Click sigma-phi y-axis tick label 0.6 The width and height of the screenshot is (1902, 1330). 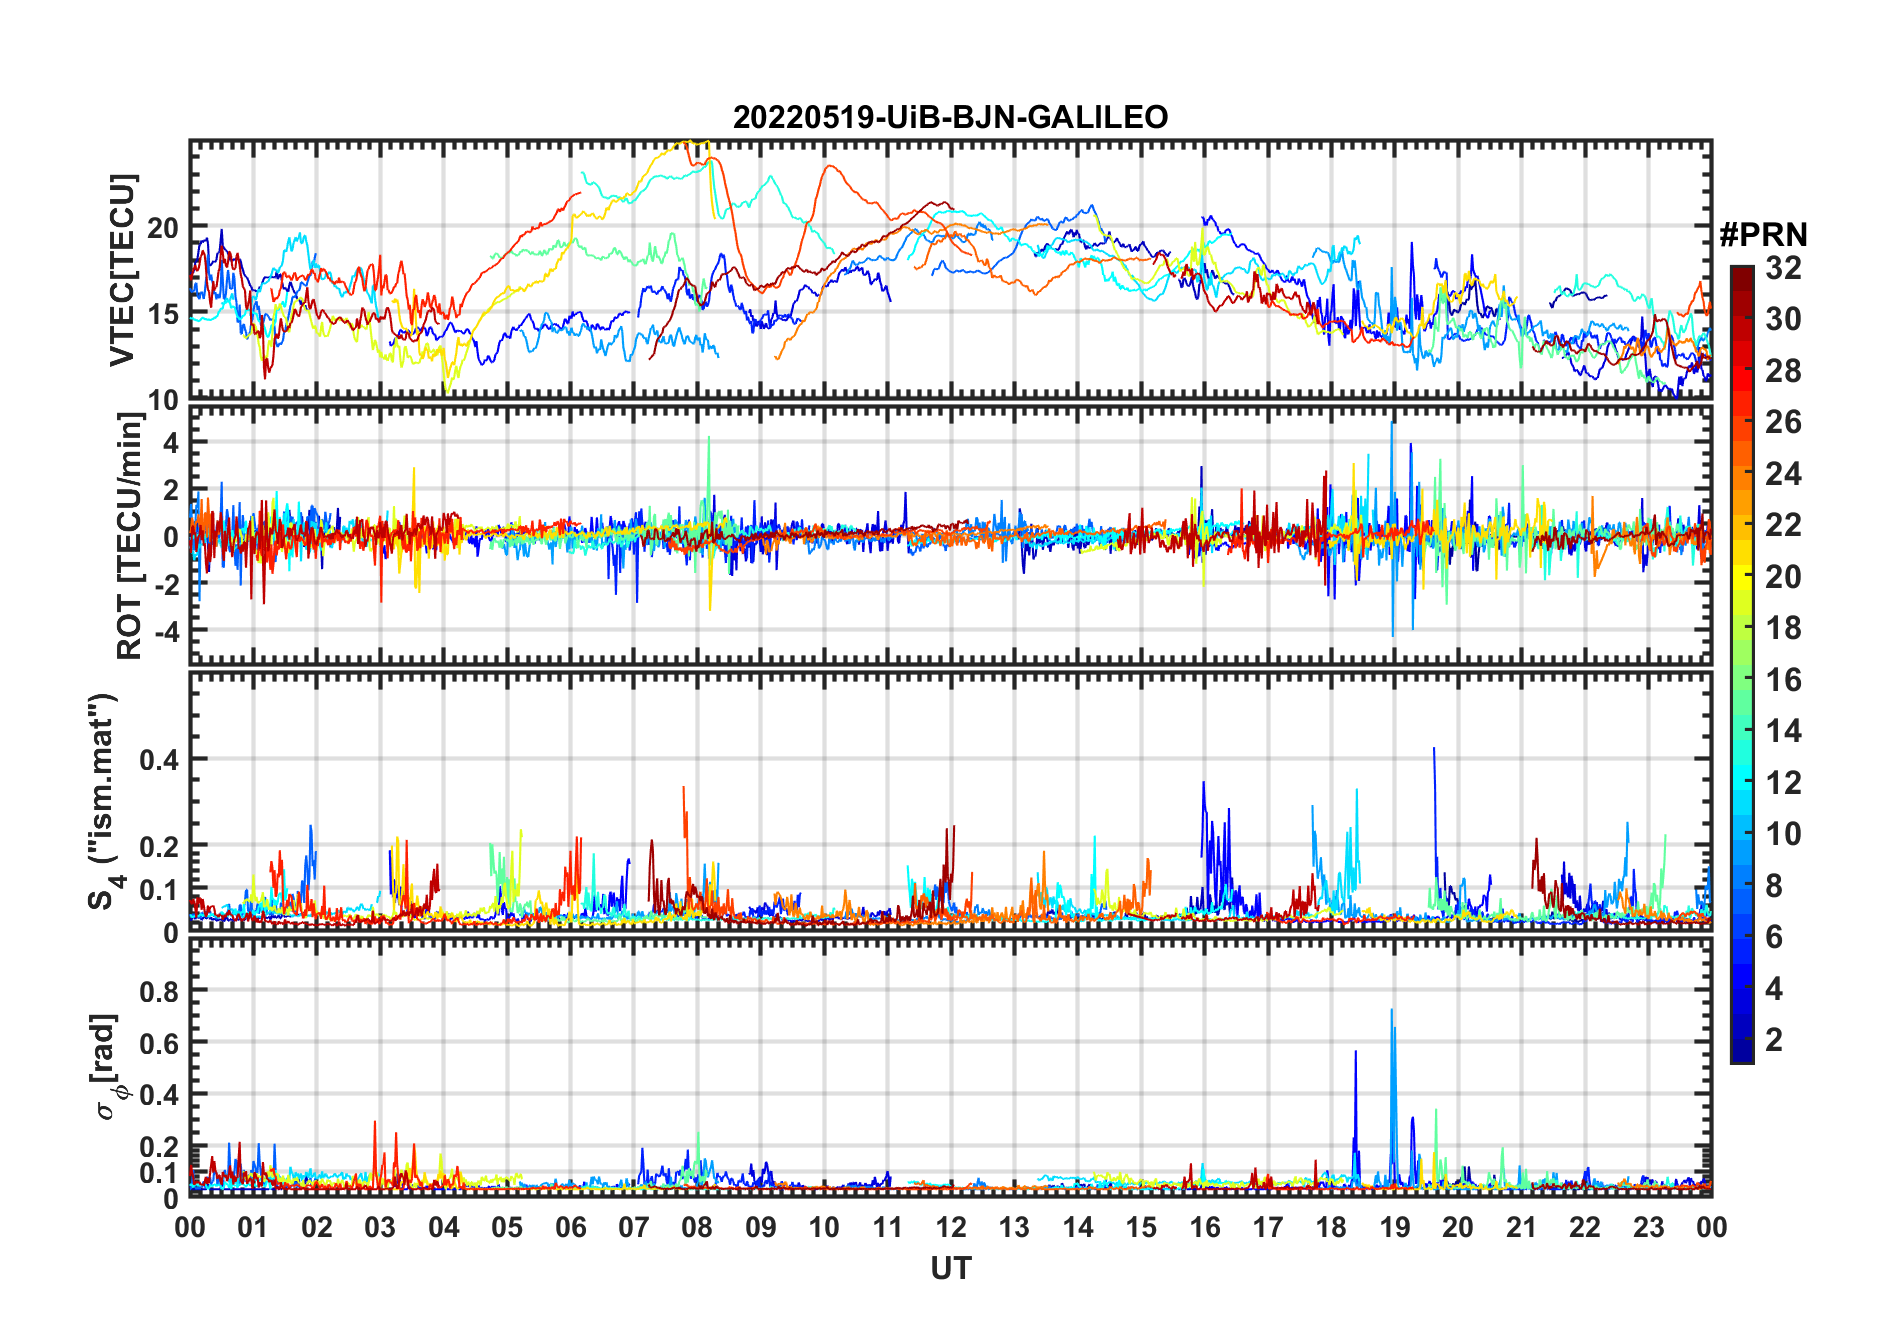point(159,1042)
